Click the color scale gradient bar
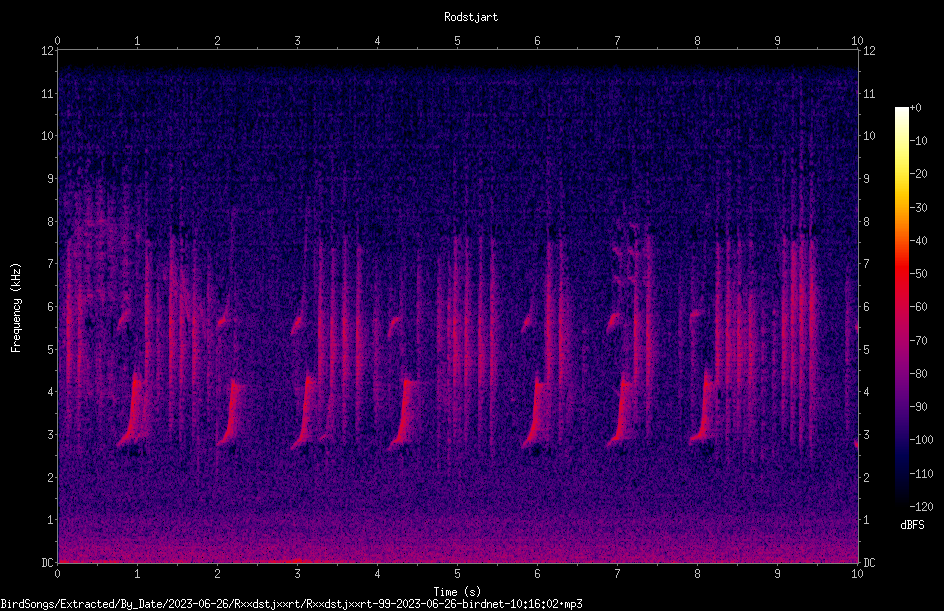Screen dimensions: 944x611 [901, 306]
